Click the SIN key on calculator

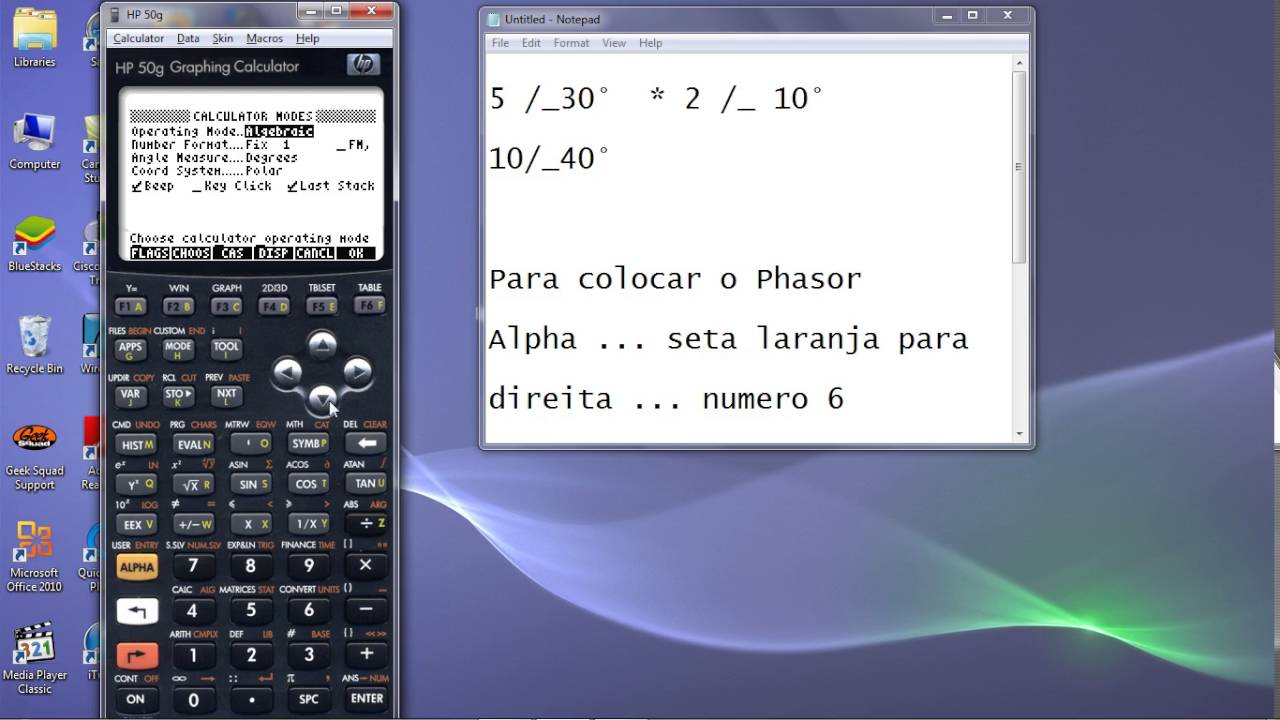[x=250, y=484]
